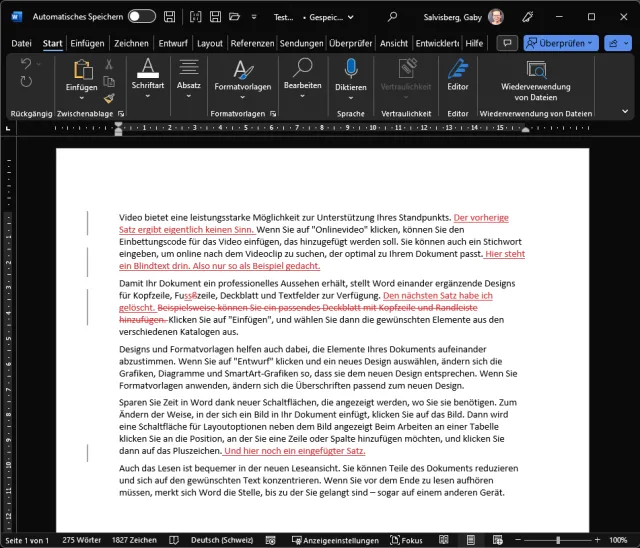Open the search magnifier in title bar

392,17
